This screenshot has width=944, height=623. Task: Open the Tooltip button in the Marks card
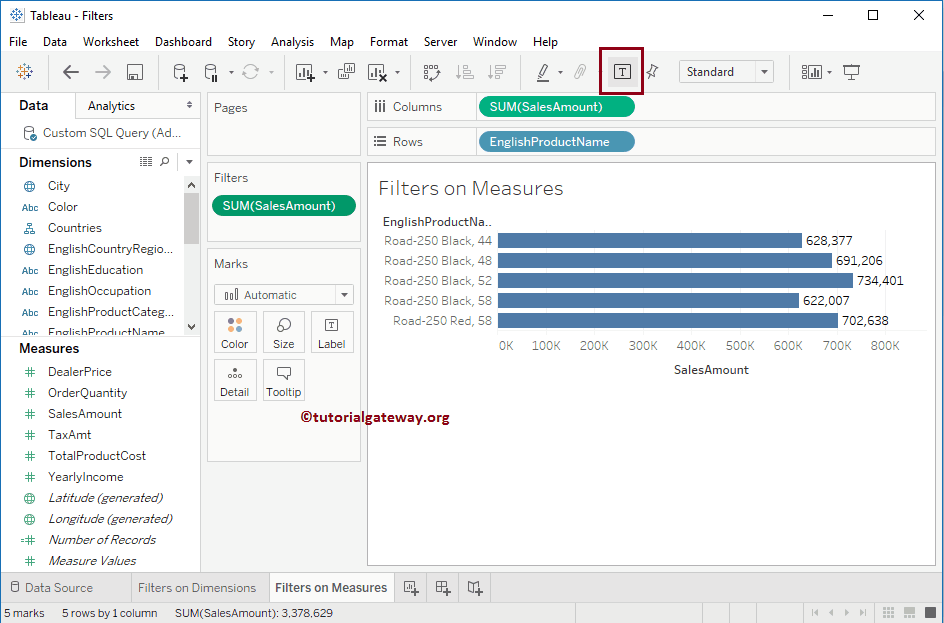pos(283,380)
